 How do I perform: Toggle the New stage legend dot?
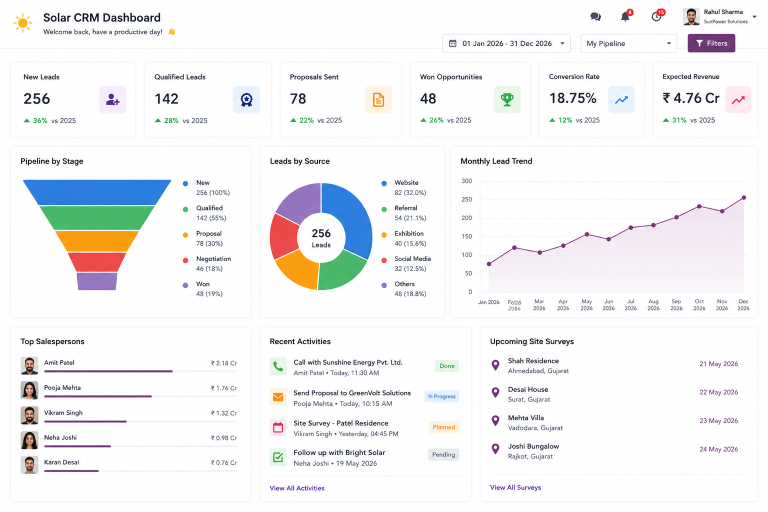point(185,184)
